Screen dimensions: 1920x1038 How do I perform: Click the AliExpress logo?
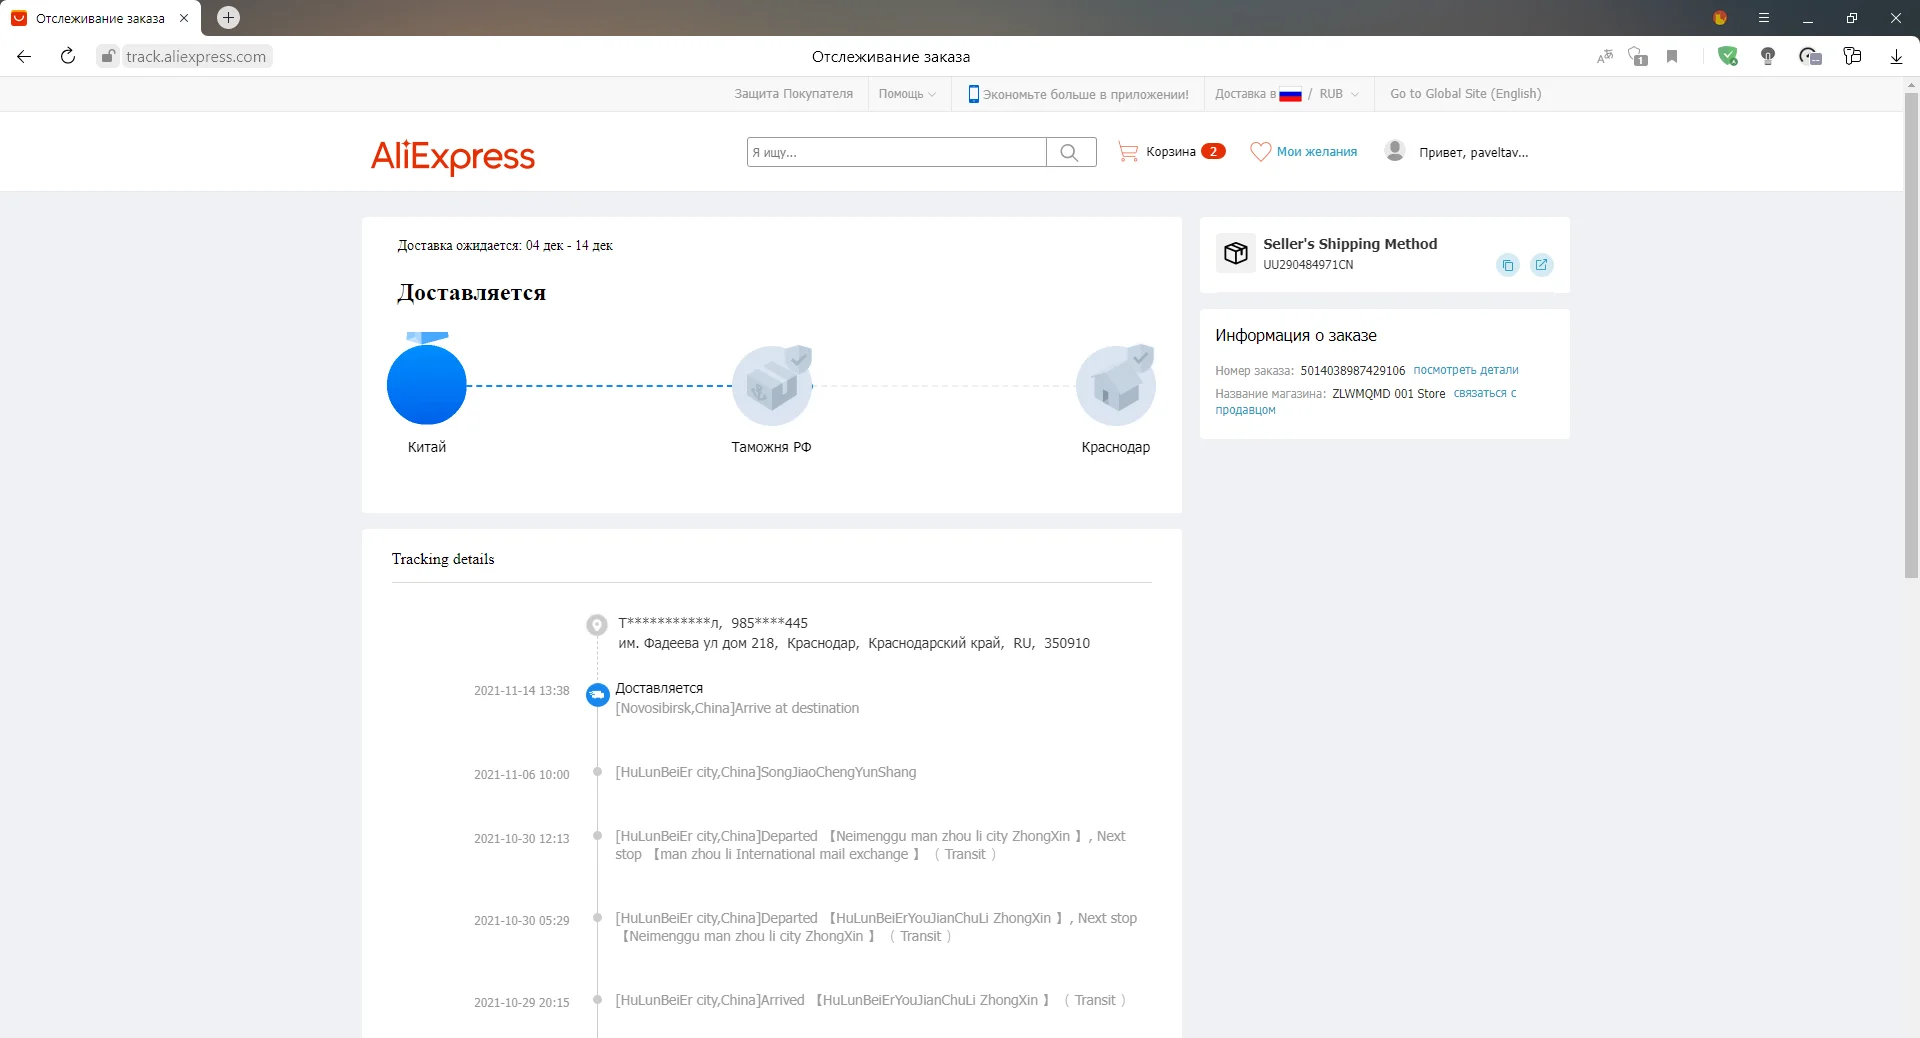tap(453, 156)
